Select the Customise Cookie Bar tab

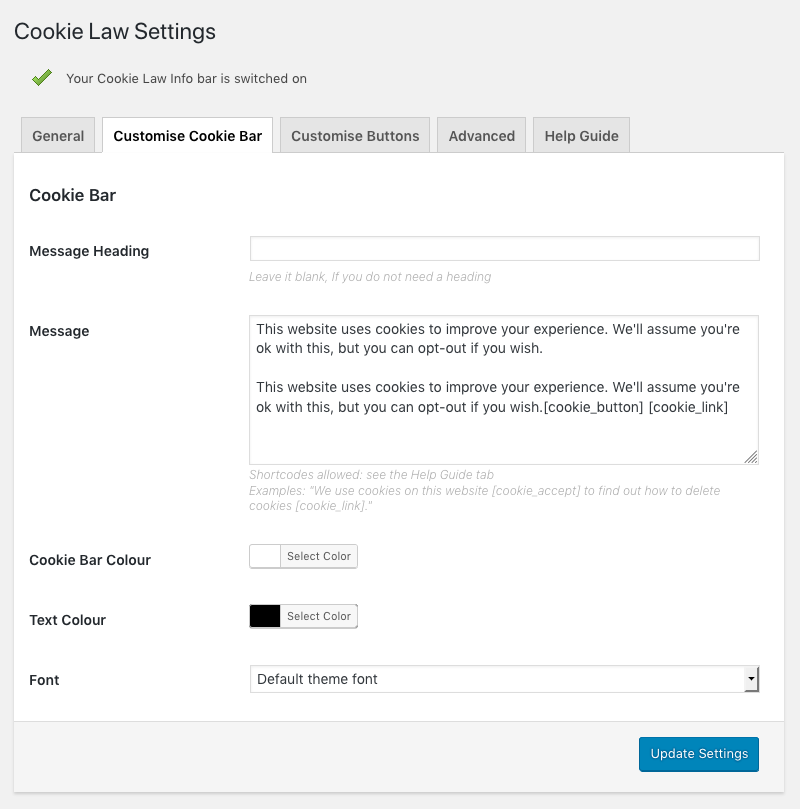click(187, 136)
